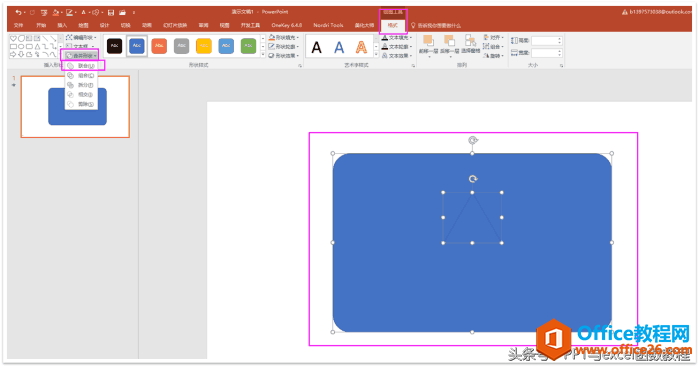The height and width of the screenshot is (367, 699).
Task: Switch to the Nordri Tools tab
Action: coord(328,25)
